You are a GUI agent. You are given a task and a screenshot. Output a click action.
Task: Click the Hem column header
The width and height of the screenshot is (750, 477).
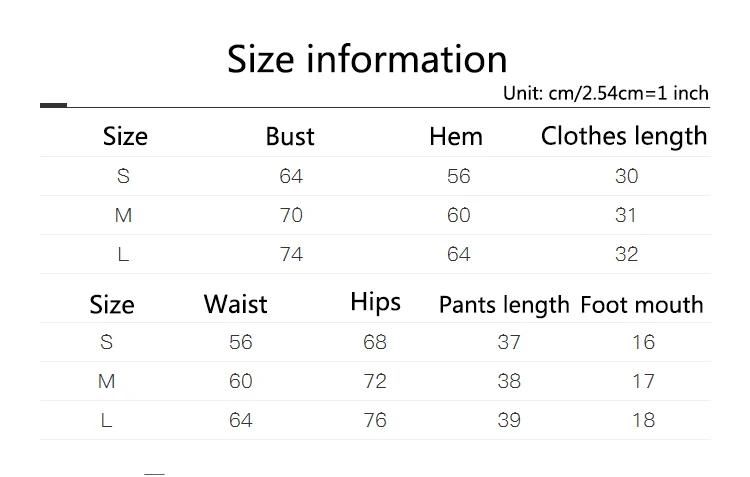click(456, 136)
